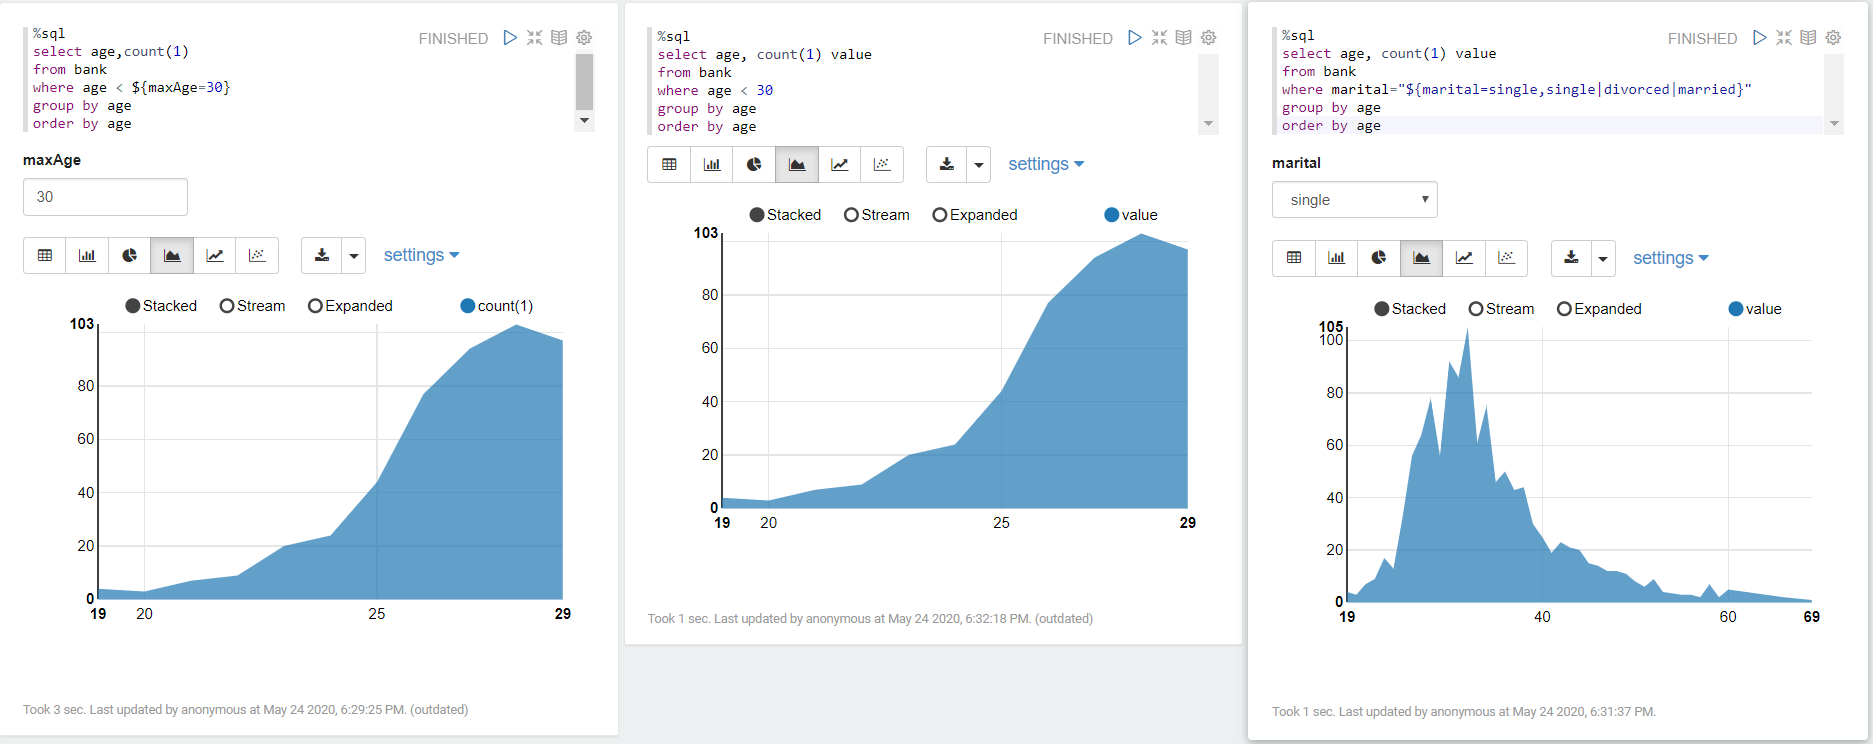This screenshot has height=744, width=1873.
Task: Select Stacked mode in middle chart
Action: [x=785, y=215]
